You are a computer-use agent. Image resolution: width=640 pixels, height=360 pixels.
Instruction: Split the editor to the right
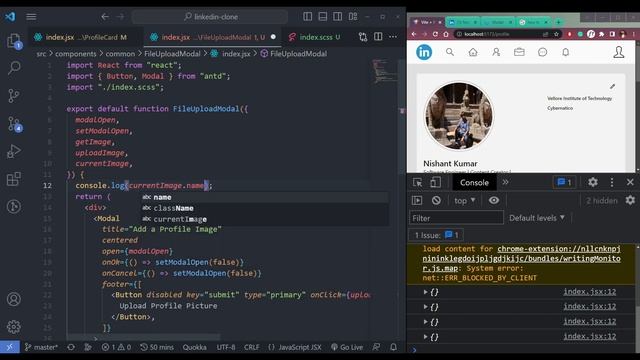378,37
